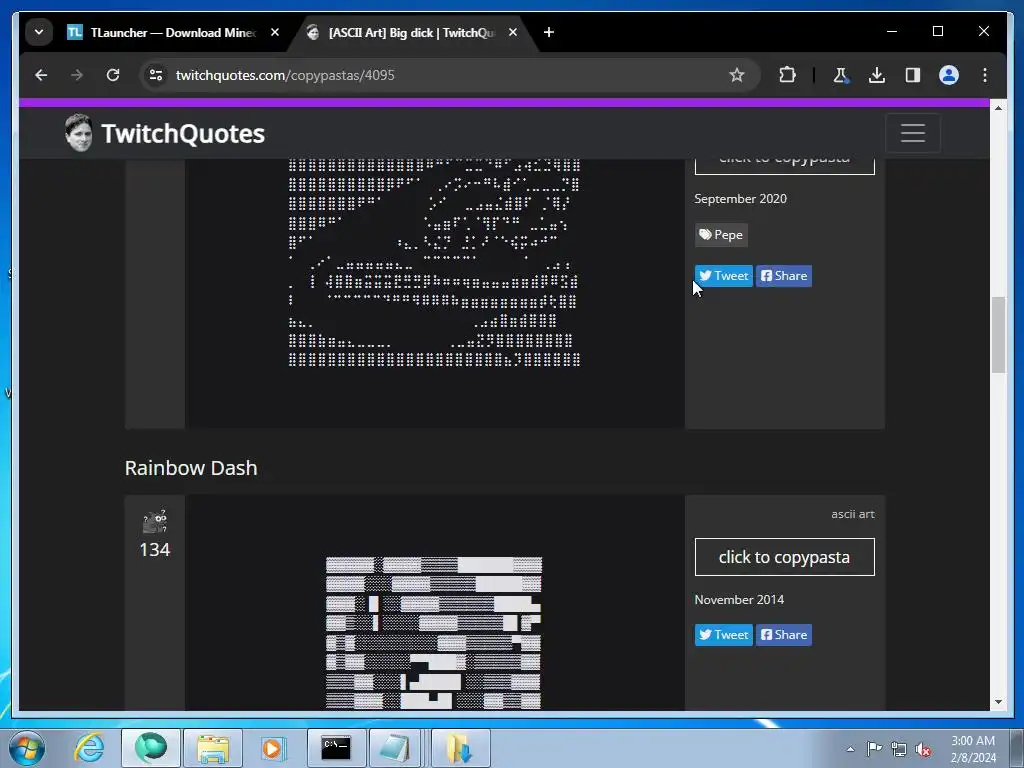Click the partially hidden copypasta button at top
Viewport: 1024px width, 768px height.
tap(784, 166)
